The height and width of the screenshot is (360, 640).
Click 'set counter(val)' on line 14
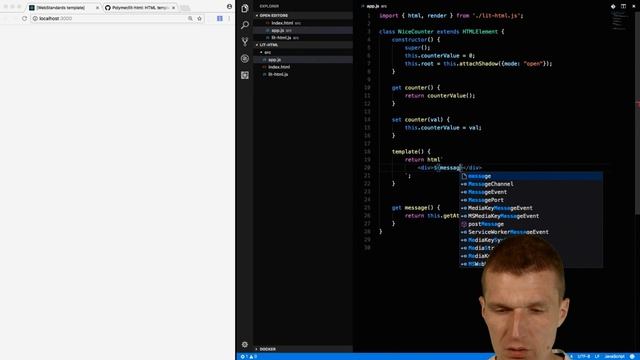pyautogui.click(x=420, y=120)
